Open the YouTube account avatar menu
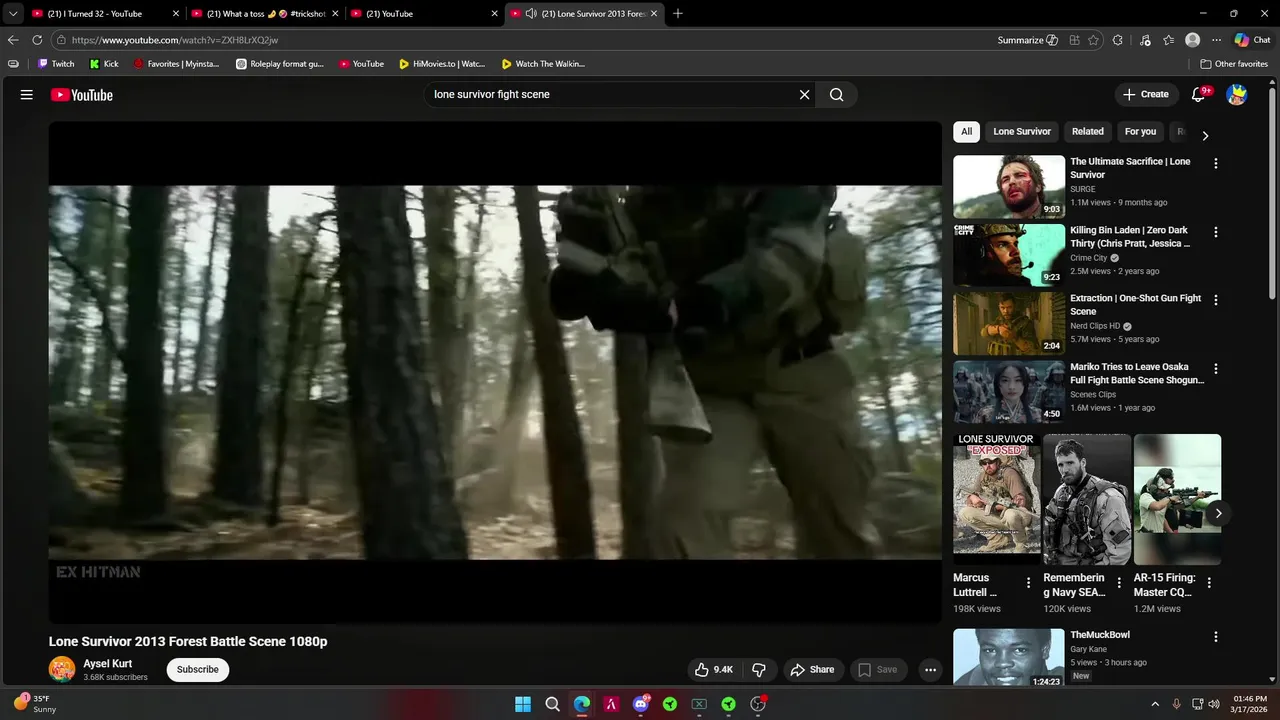The image size is (1280, 720). pyautogui.click(x=1237, y=95)
